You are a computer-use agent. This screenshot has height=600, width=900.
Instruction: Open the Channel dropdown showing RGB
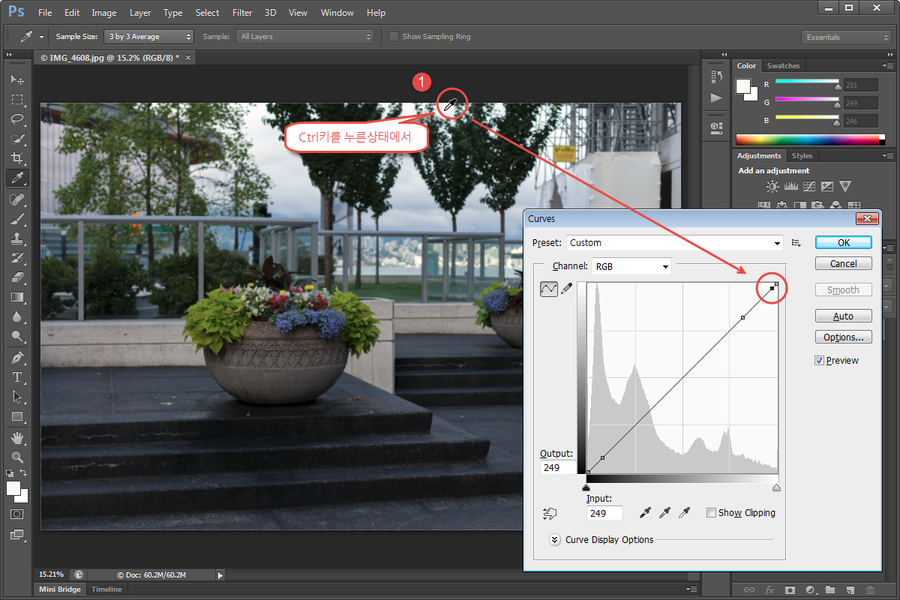point(631,266)
